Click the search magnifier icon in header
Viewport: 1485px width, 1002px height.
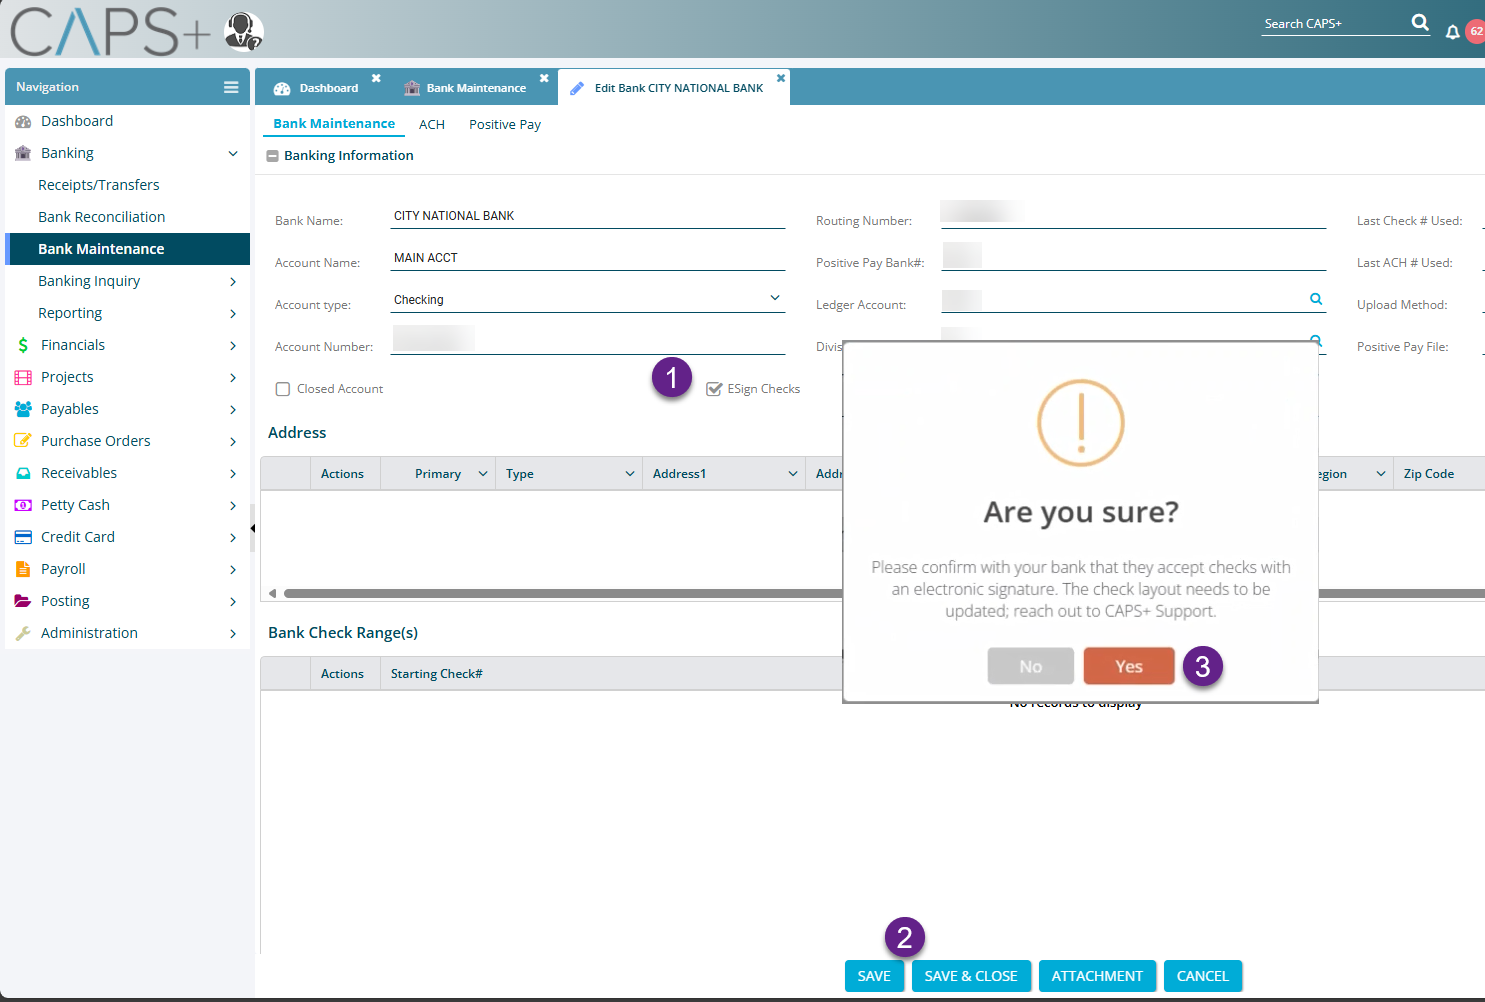click(1420, 22)
